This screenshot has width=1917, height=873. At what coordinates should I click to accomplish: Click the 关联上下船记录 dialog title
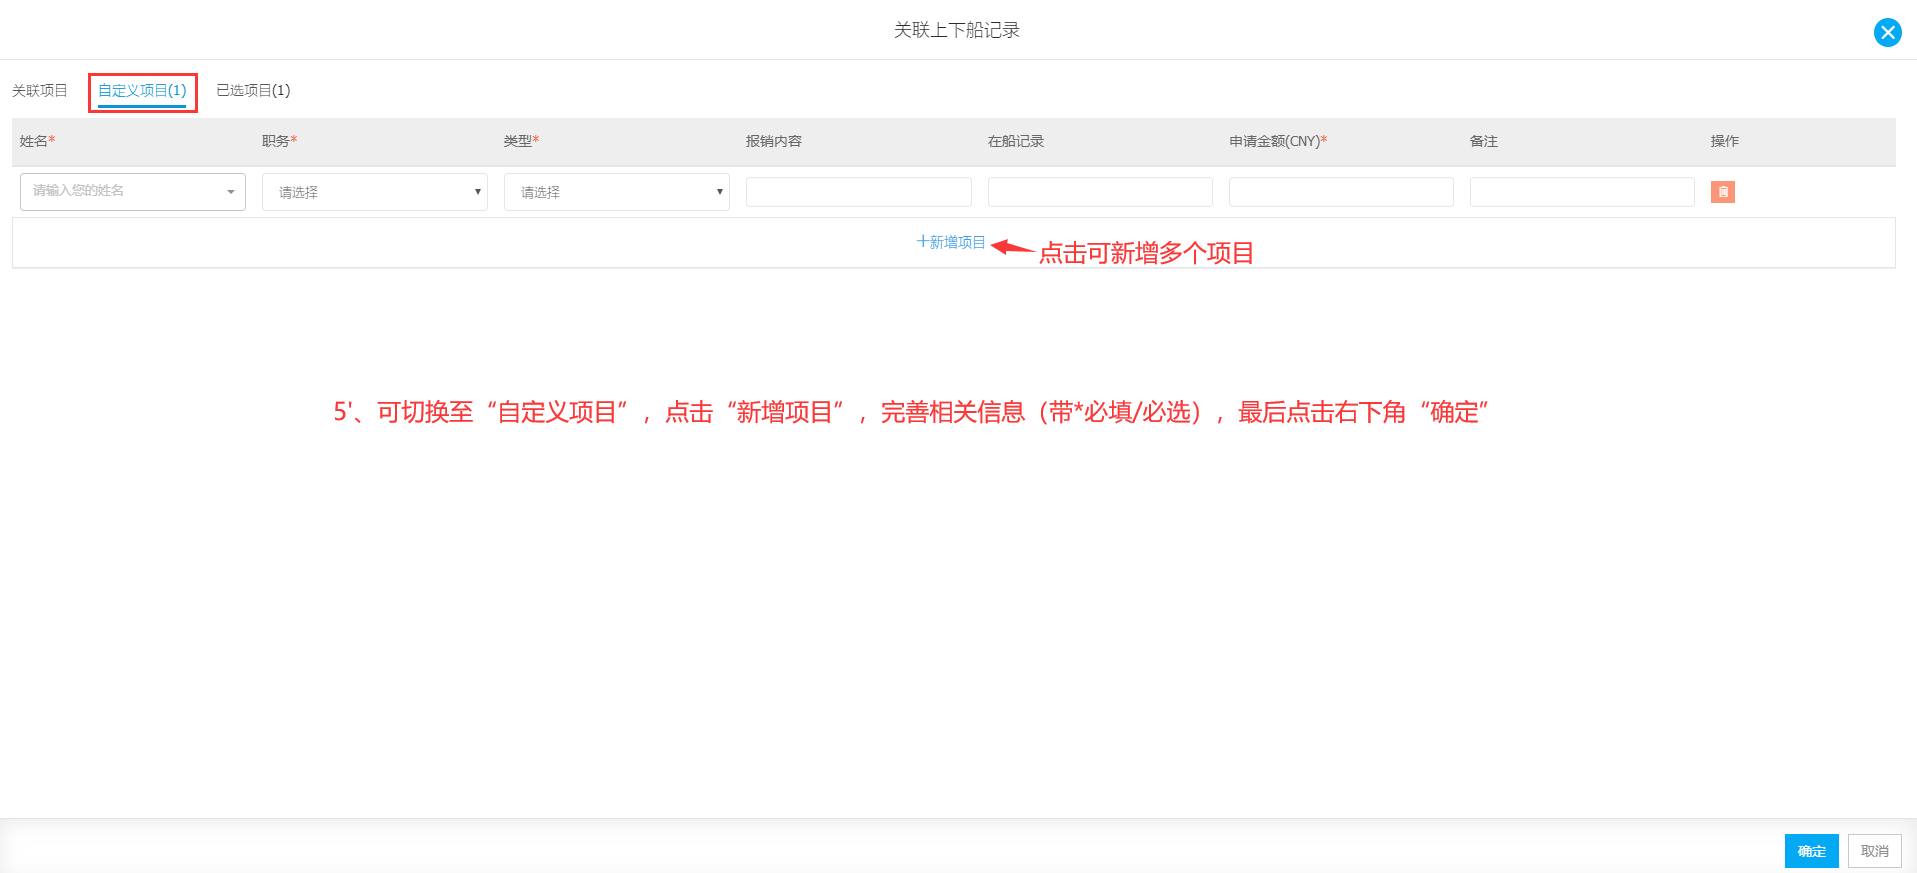tap(957, 30)
